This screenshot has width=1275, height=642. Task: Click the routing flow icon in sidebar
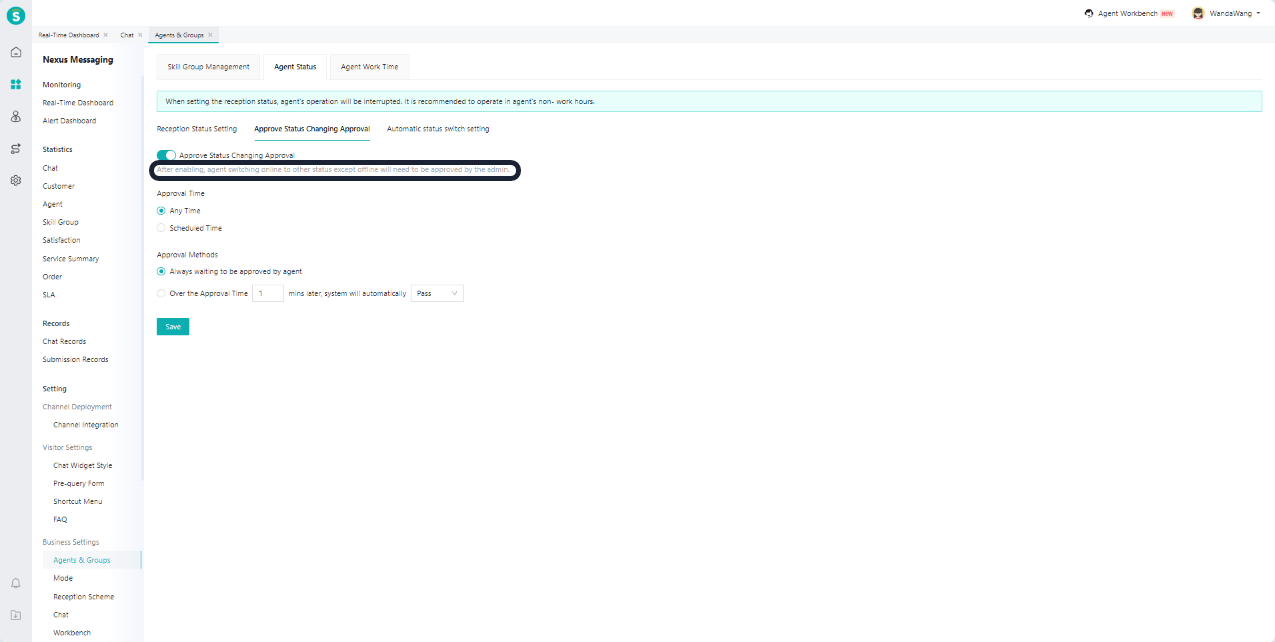click(x=15, y=148)
